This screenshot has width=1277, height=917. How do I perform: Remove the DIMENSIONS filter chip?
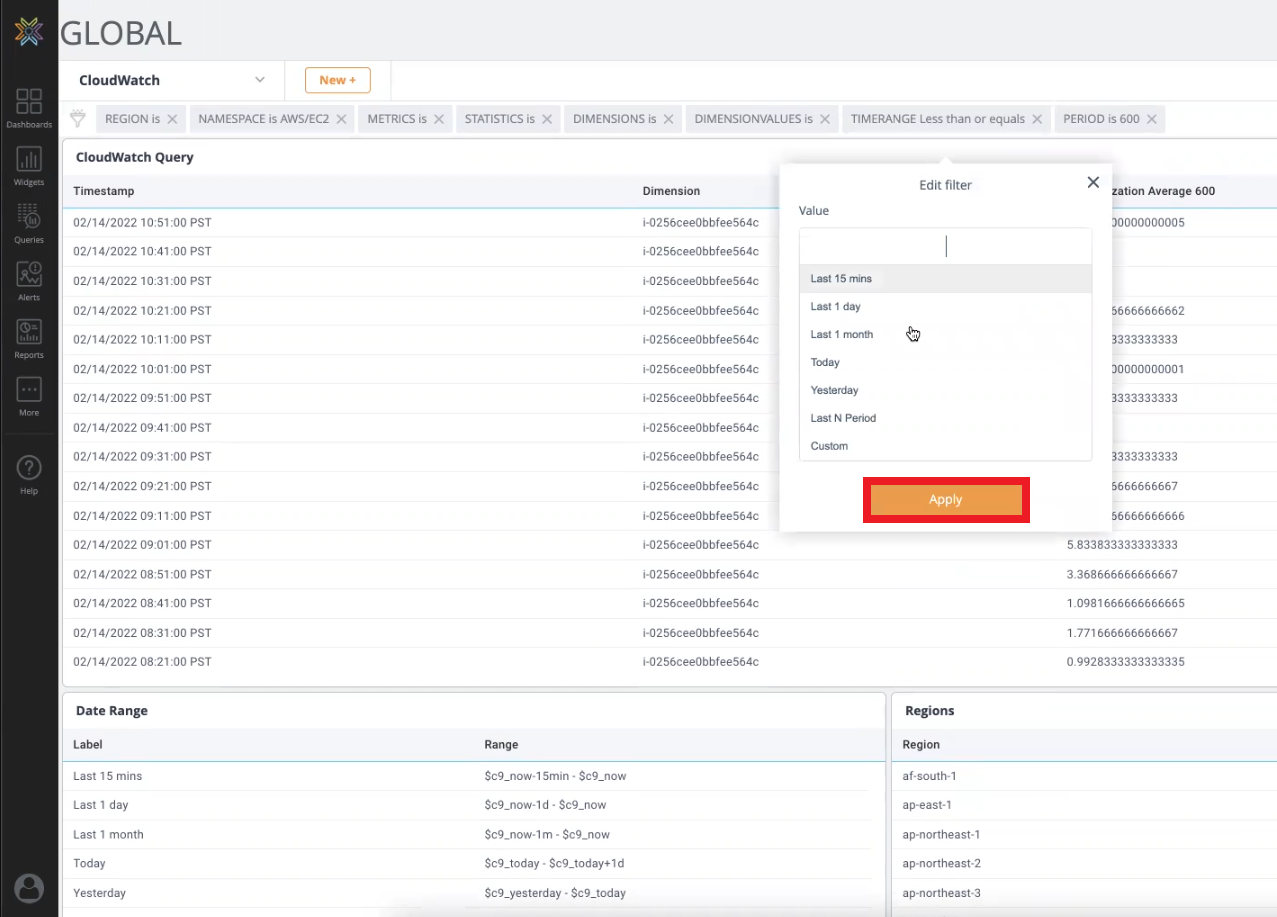click(669, 119)
